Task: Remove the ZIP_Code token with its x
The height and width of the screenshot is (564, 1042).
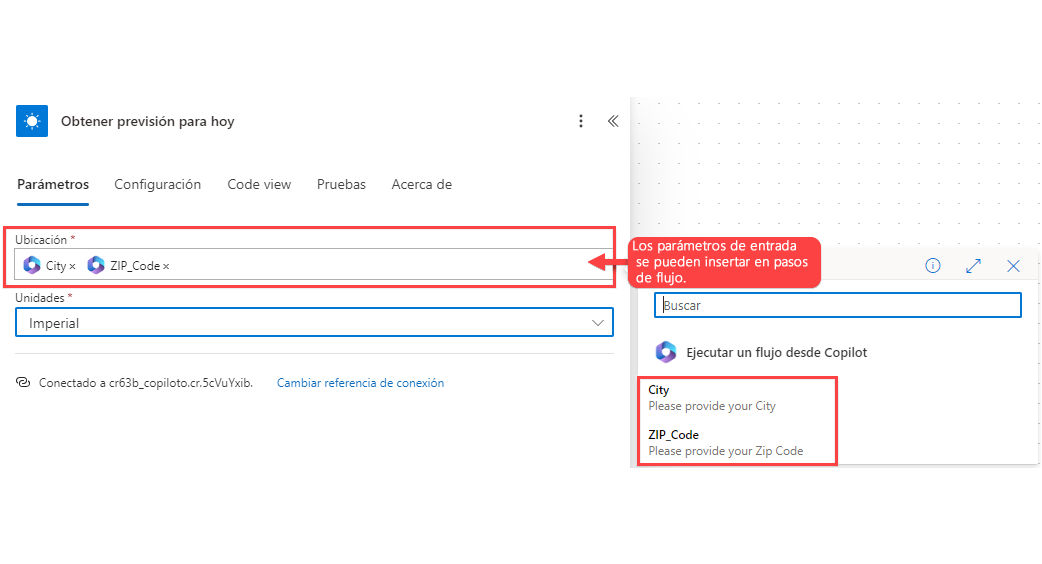Action: coord(166,266)
